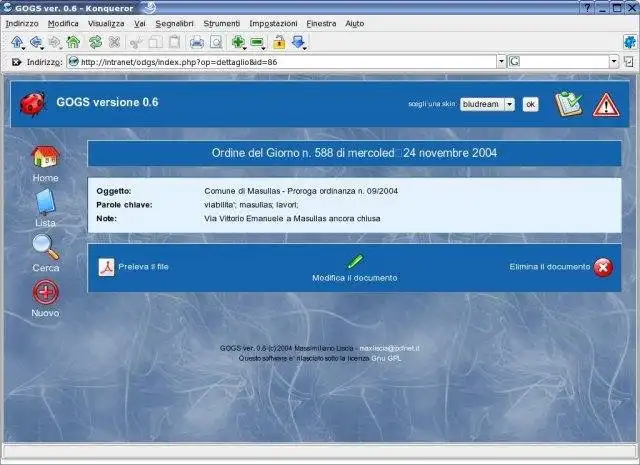Open the Visualizza menu

click(x=106, y=24)
